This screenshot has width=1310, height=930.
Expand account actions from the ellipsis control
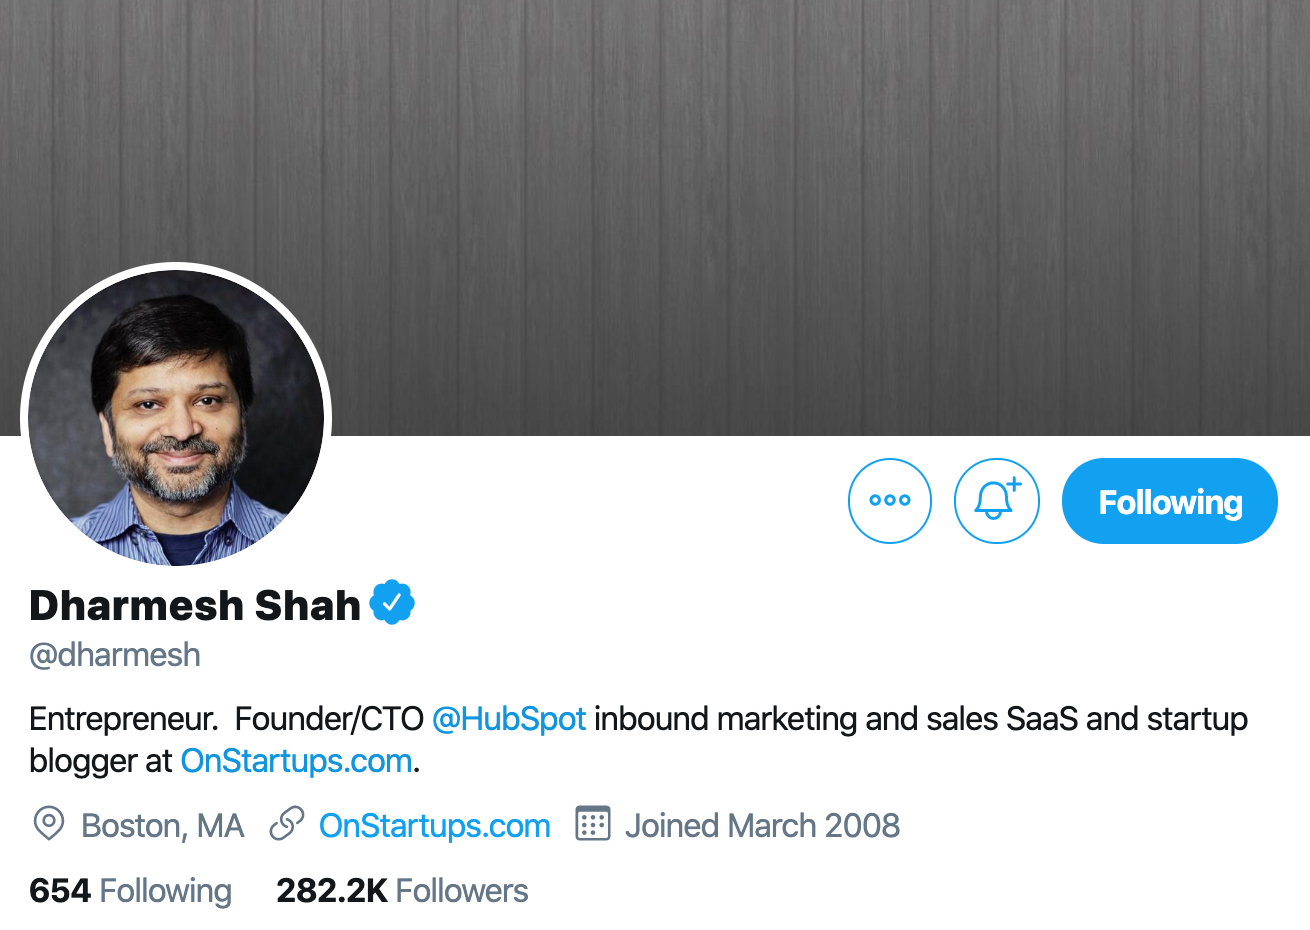pos(889,500)
